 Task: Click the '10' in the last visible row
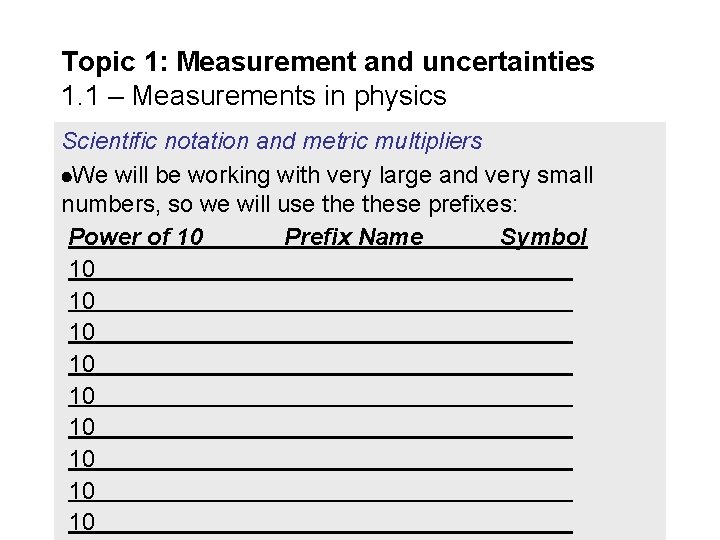(x=82, y=522)
